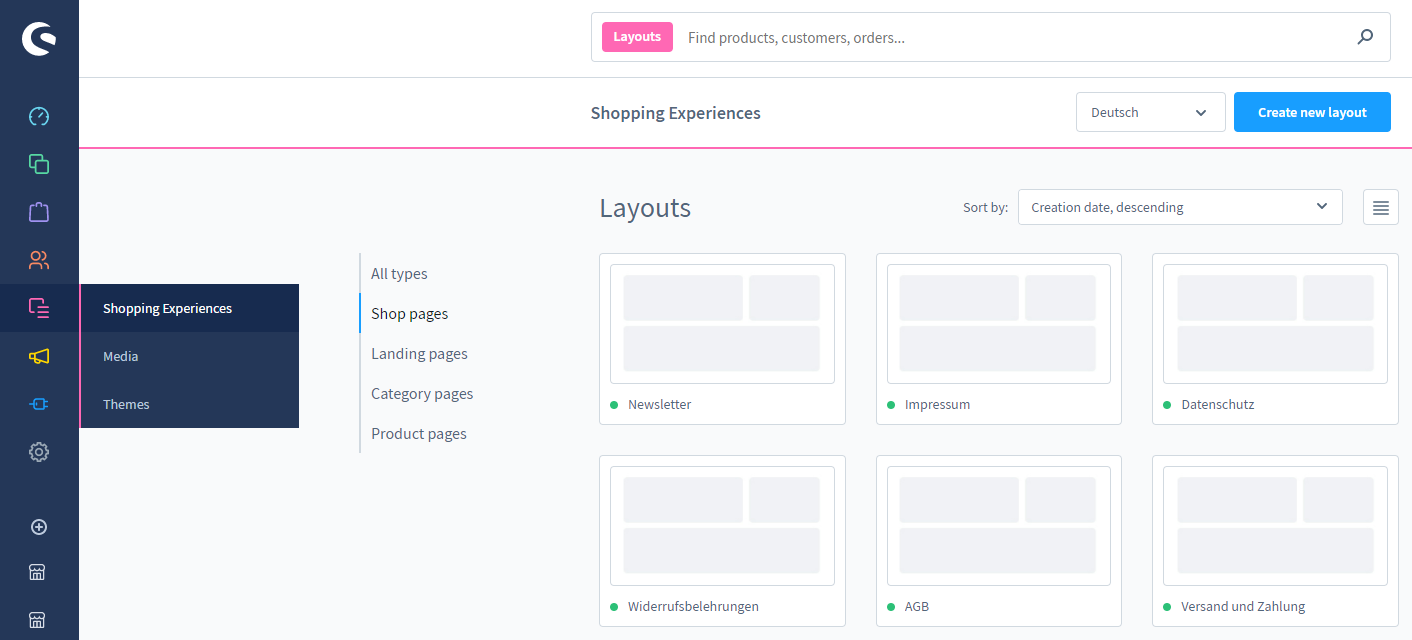Click the Versand und Zahlung layout name

point(1243,606)
